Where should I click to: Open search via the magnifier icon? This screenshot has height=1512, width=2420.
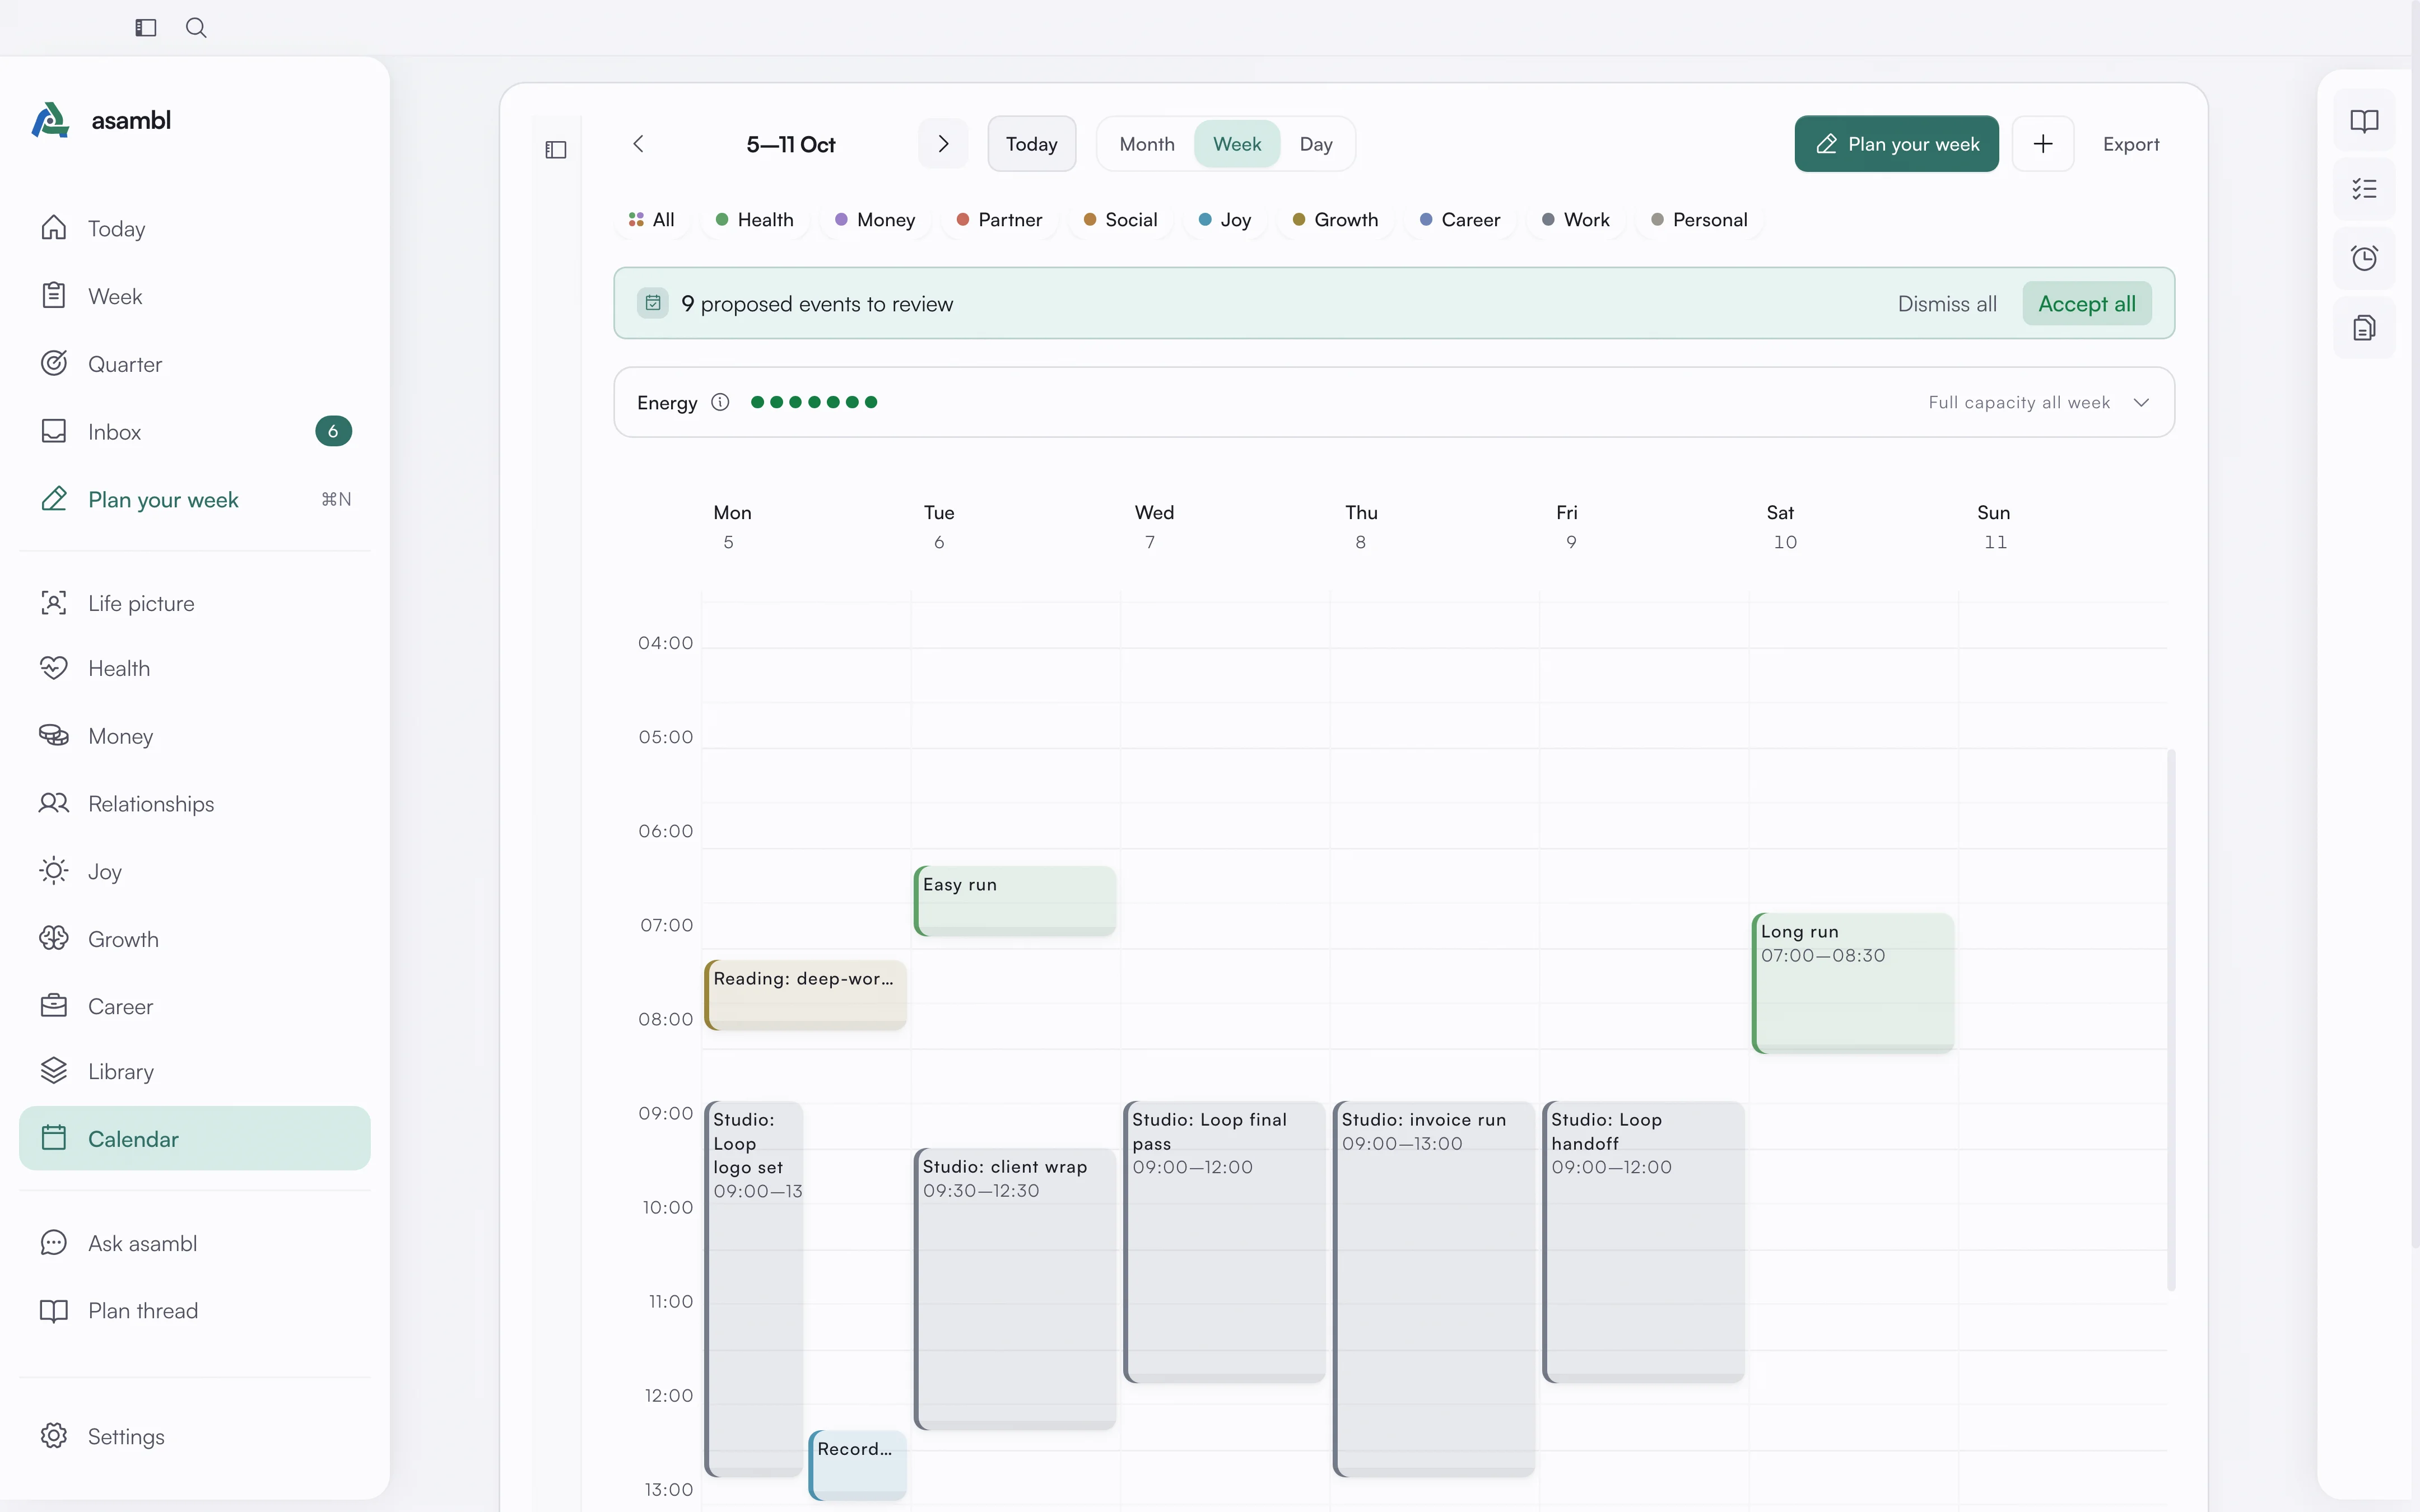[196, 28]
